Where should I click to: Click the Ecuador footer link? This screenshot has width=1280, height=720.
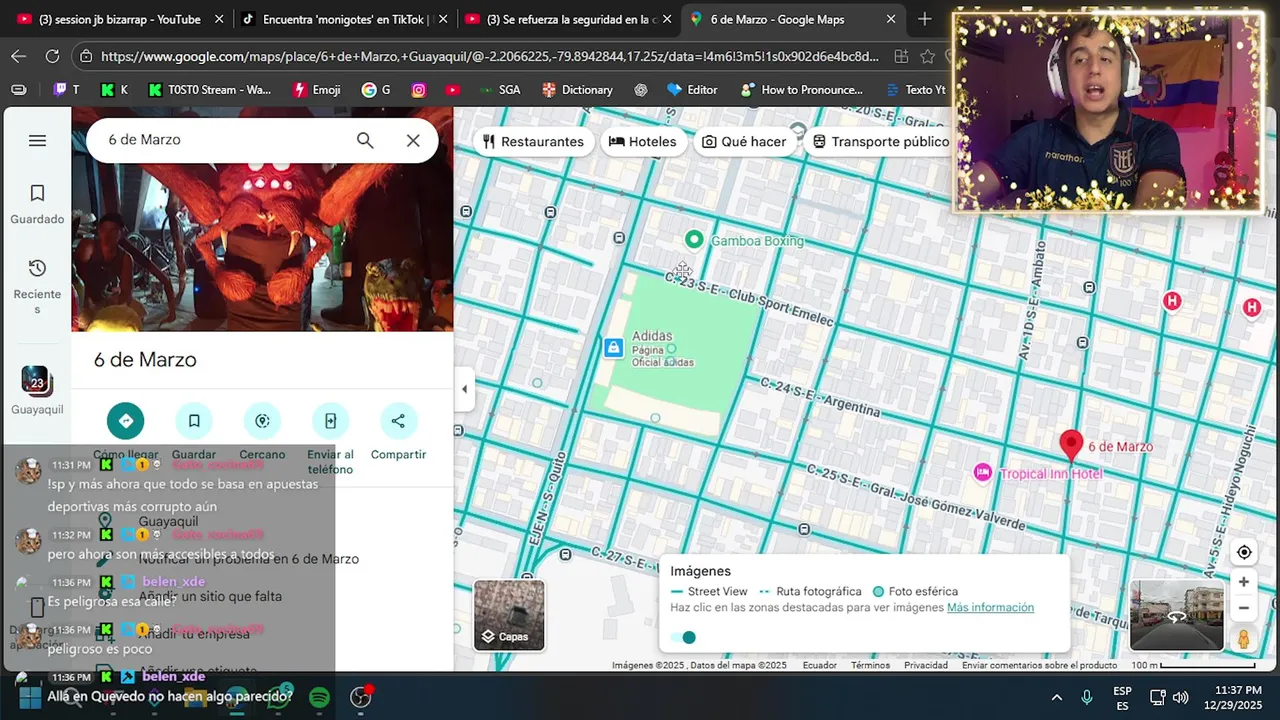pos(820,666)
